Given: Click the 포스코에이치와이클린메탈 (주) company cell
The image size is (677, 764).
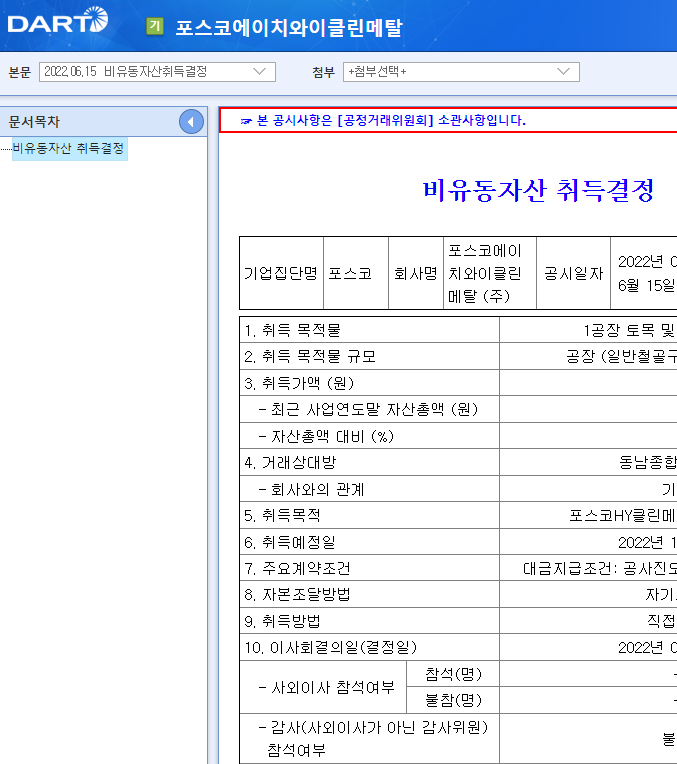Looking at the screenshot, I should pos(490,273).
